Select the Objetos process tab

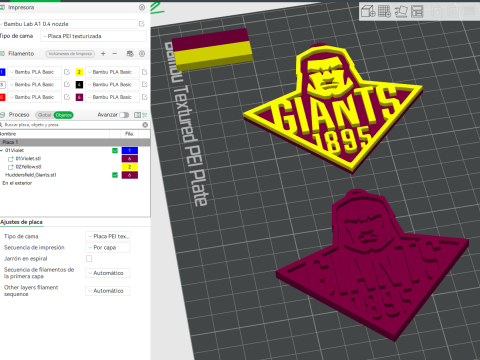(x=63, y=115)
